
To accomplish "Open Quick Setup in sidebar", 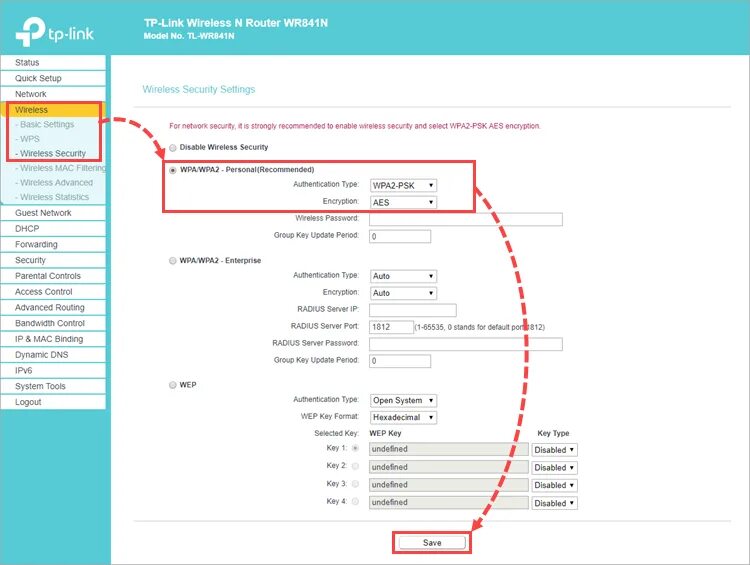I will pyautogui.click(x=53, y=78).
